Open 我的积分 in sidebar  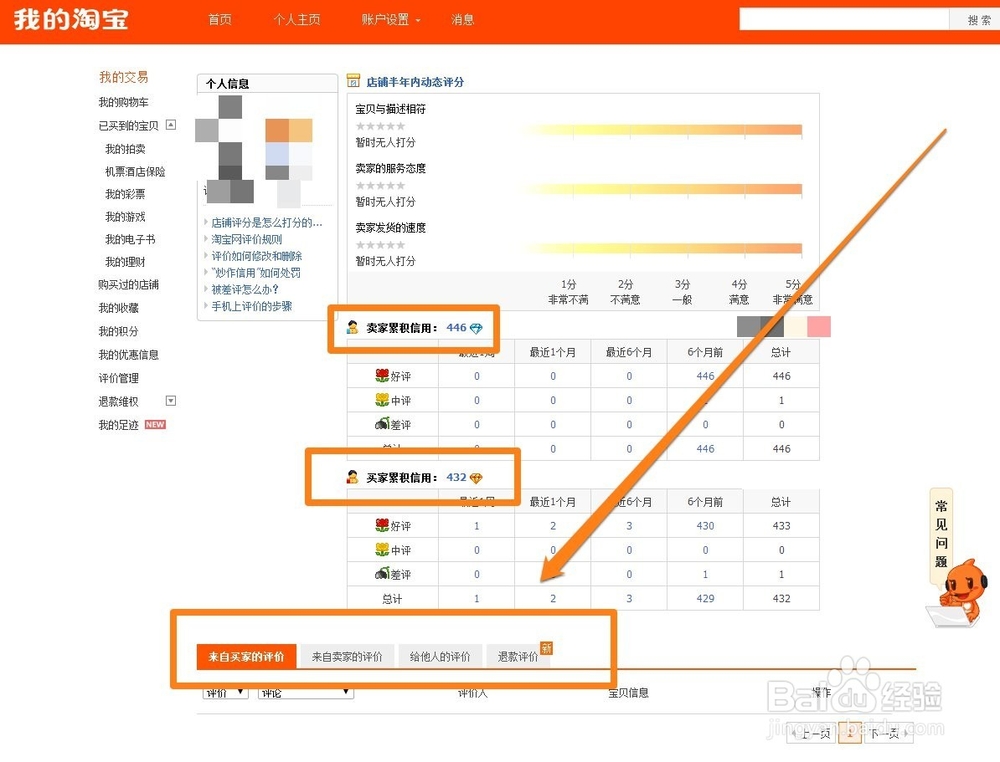(x=119, y=331)
